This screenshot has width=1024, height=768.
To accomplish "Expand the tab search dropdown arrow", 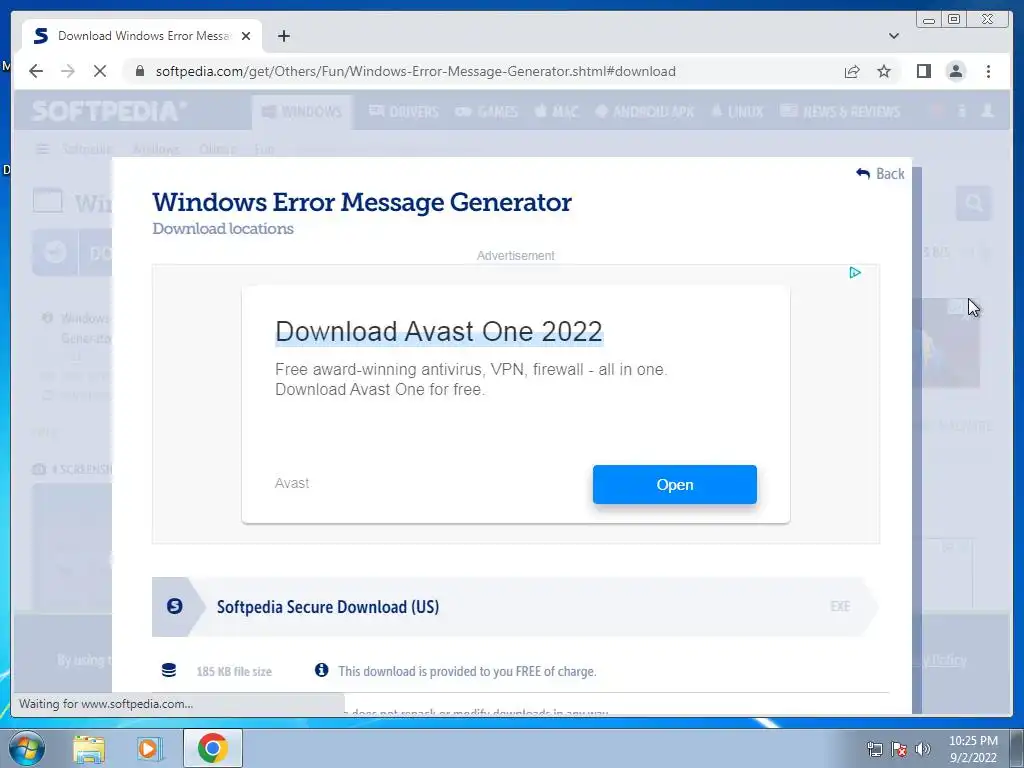I will [893, 36].
